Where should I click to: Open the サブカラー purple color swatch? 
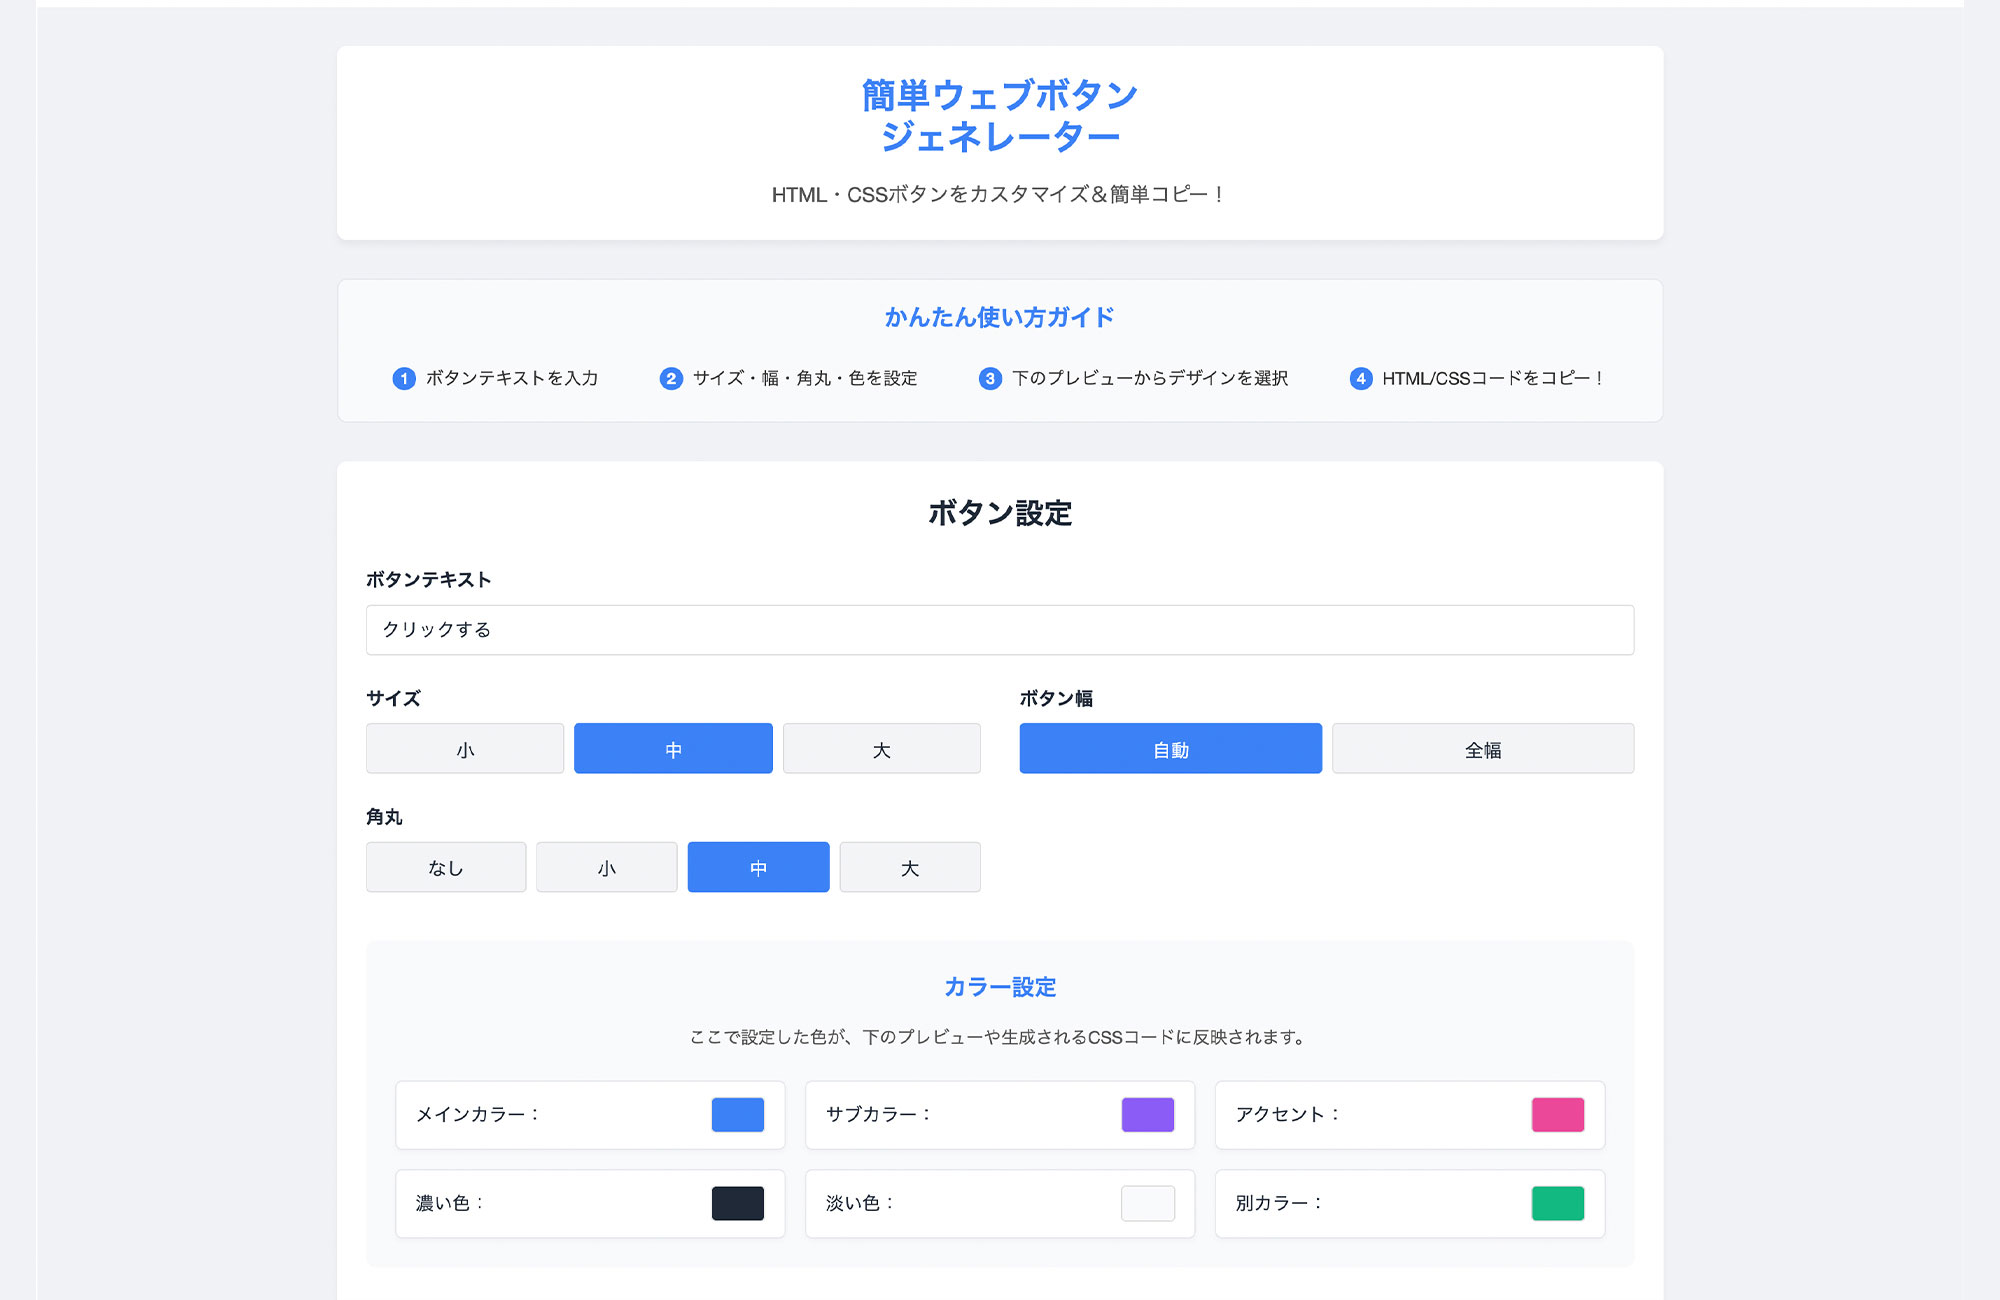pyautogui.click(x=1148, y=1115)
